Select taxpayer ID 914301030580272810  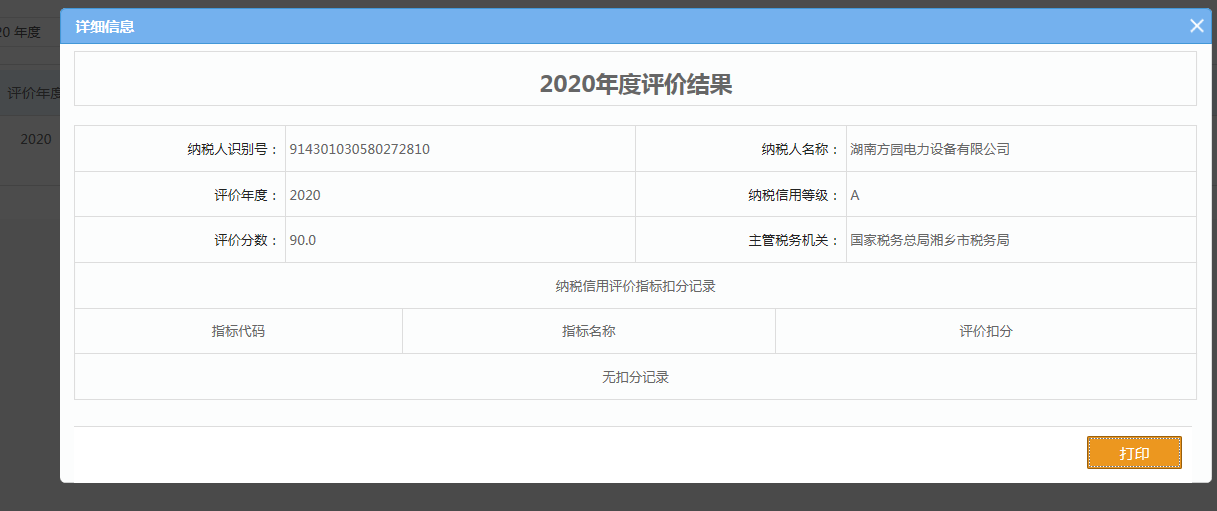[360, 149]
